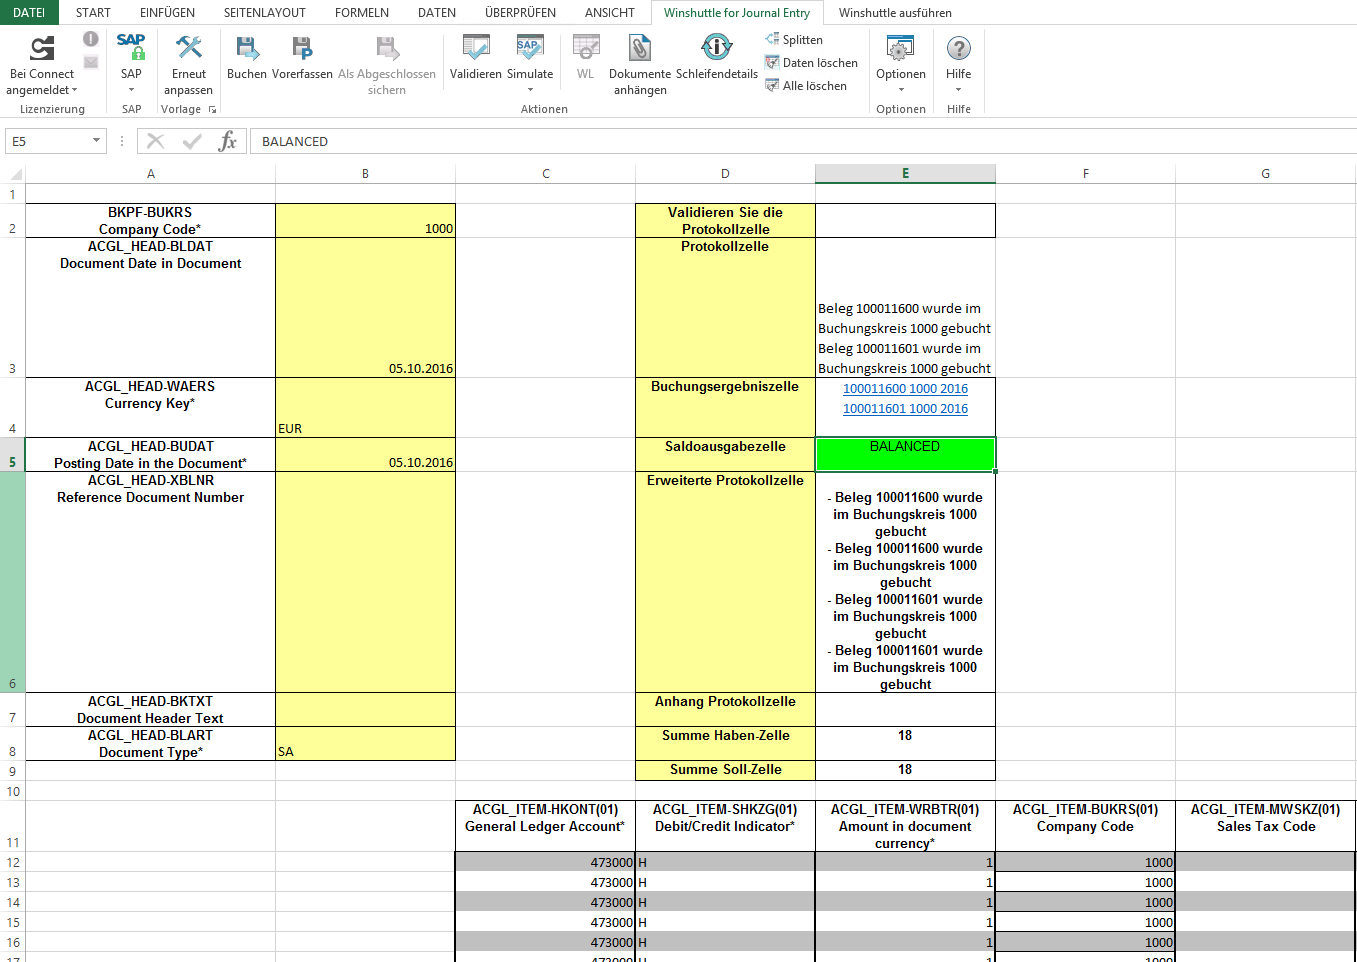This screenshot has width=1357, height=962.
Task: Switch to the FORMELN tab
Action: tap(362, 12)
